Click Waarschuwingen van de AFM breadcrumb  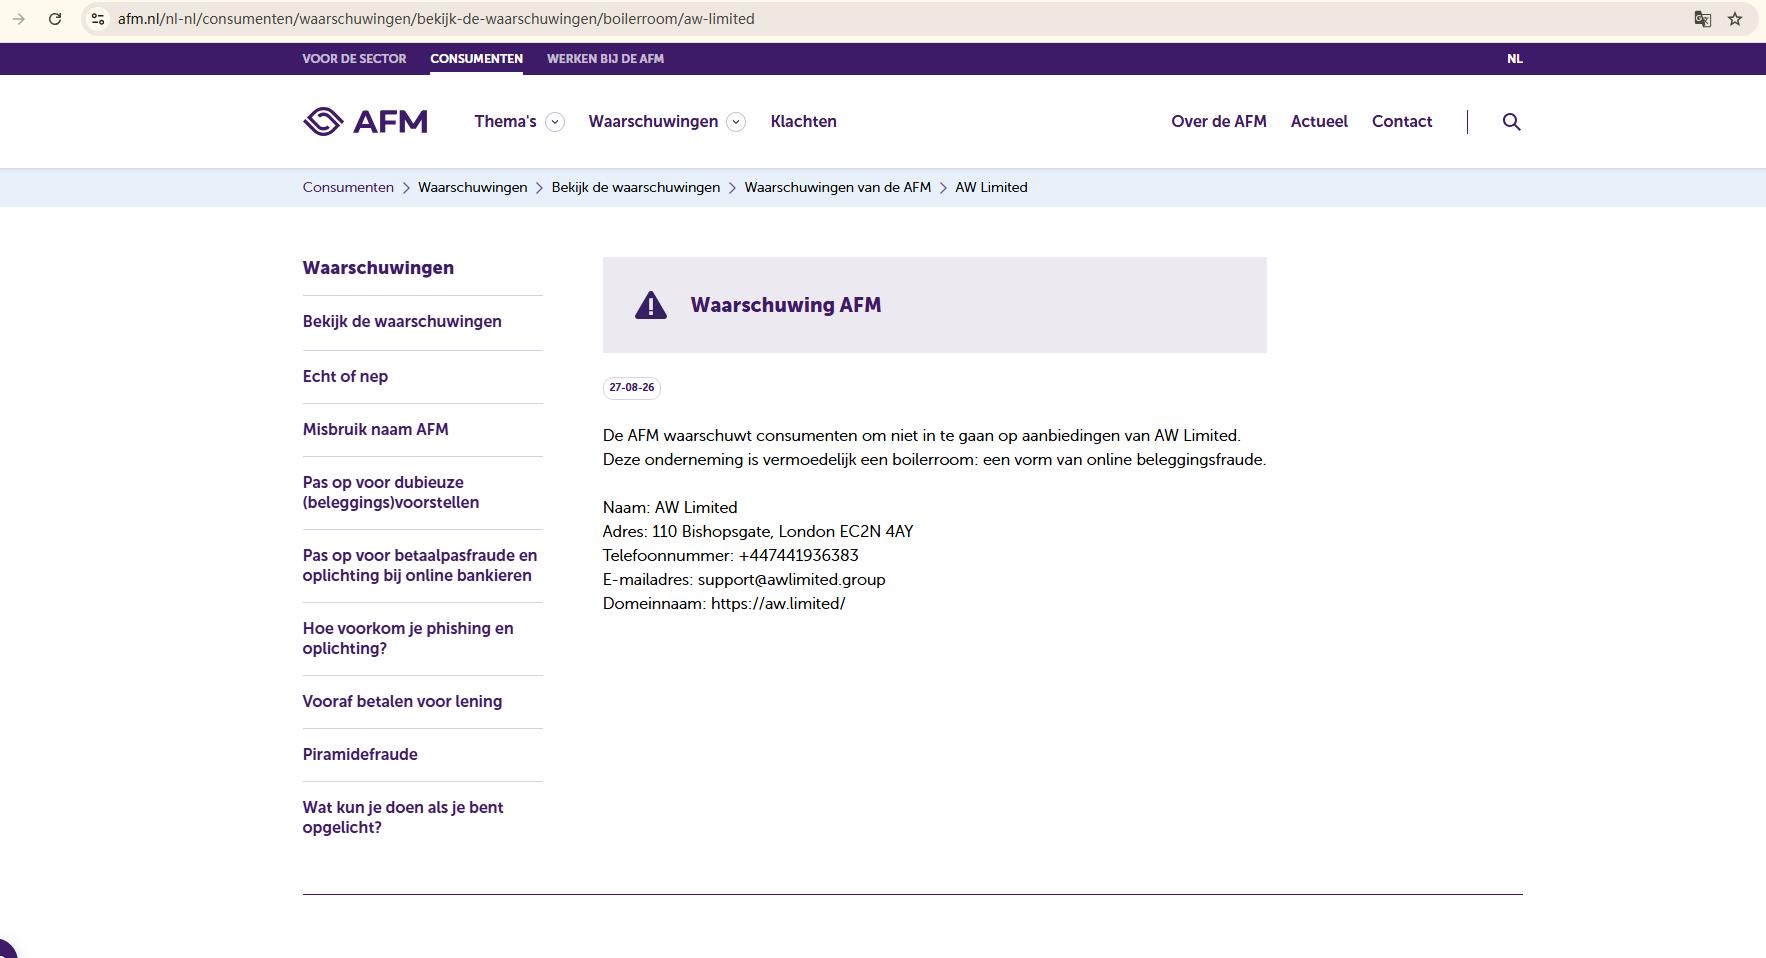pyautogui.click(x=837, y=187)
